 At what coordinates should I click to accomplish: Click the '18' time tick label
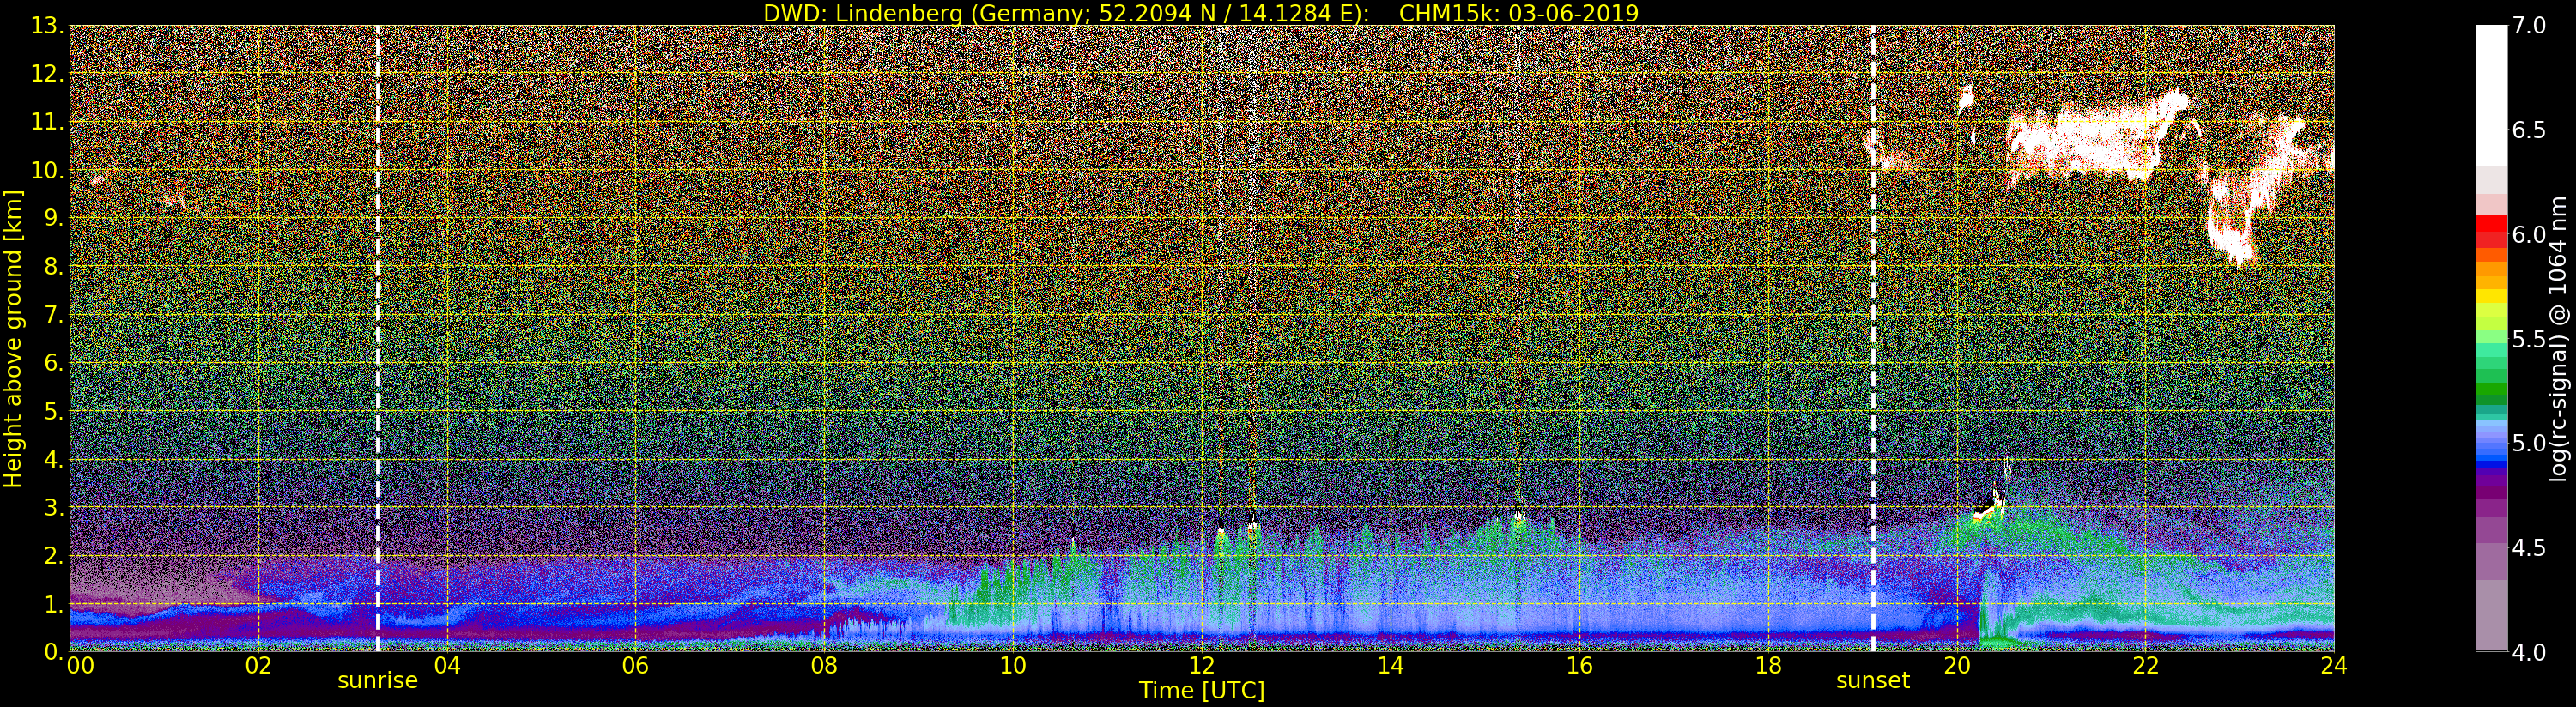tap(1768, 665)
